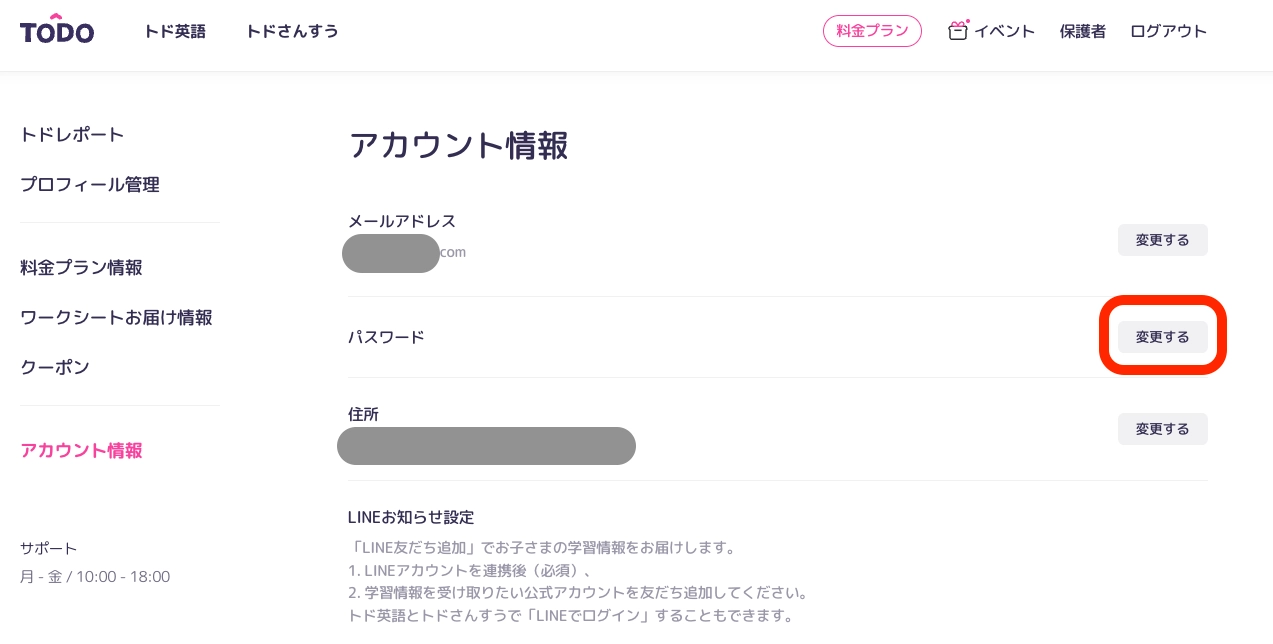
Task: Open トドレポート in the sidebar
Action: pyautogui.click(x=72, y=134)
